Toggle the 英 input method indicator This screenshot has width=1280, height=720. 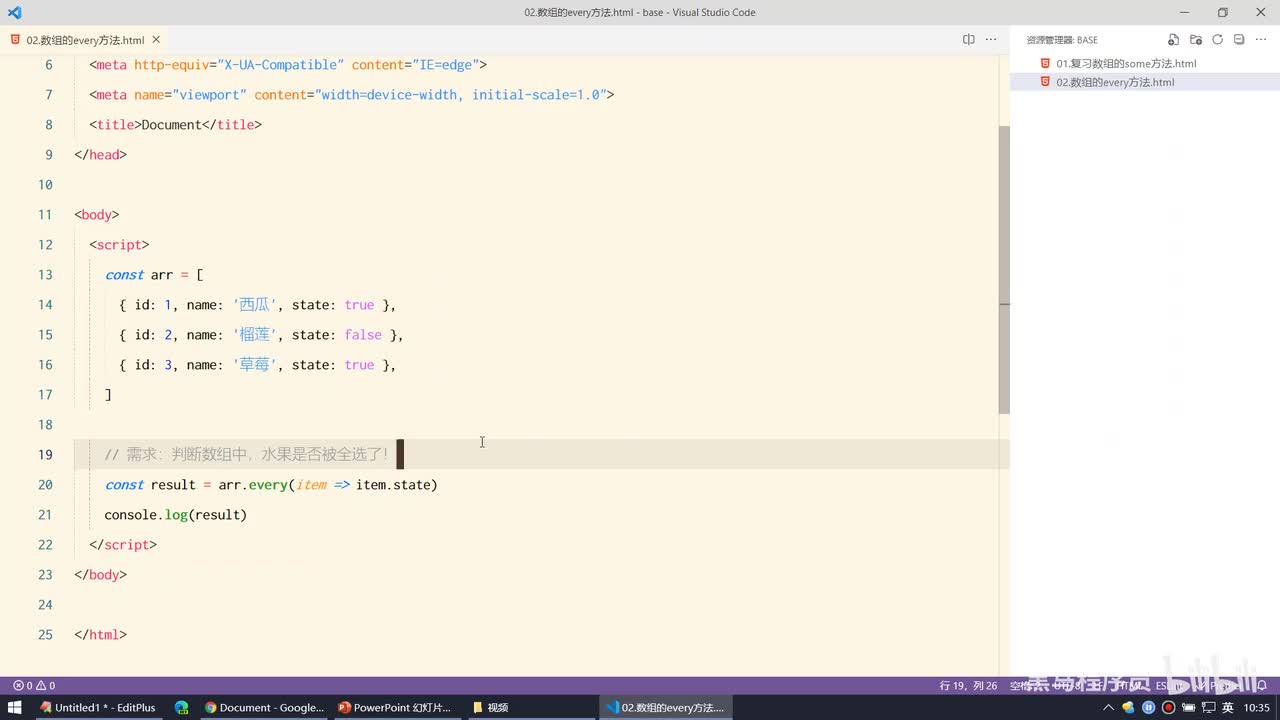pyautogui.click(x=1227, y=707)
